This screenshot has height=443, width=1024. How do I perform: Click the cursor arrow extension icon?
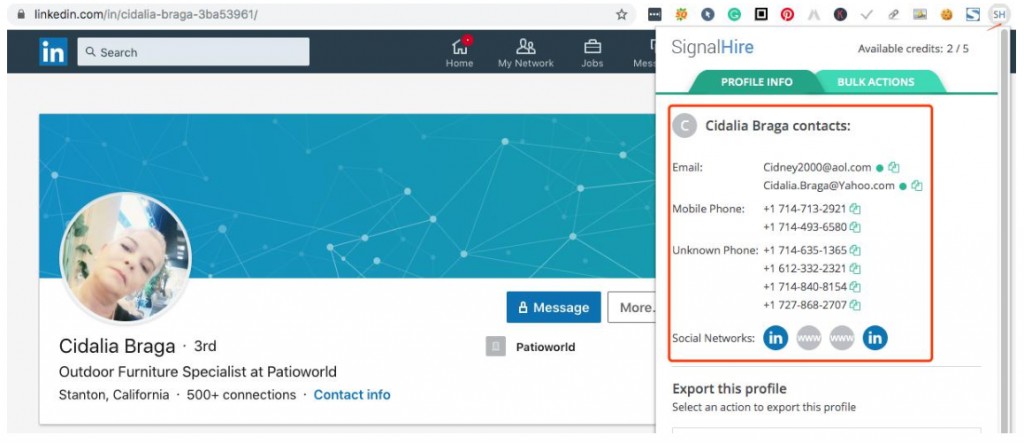708,14
